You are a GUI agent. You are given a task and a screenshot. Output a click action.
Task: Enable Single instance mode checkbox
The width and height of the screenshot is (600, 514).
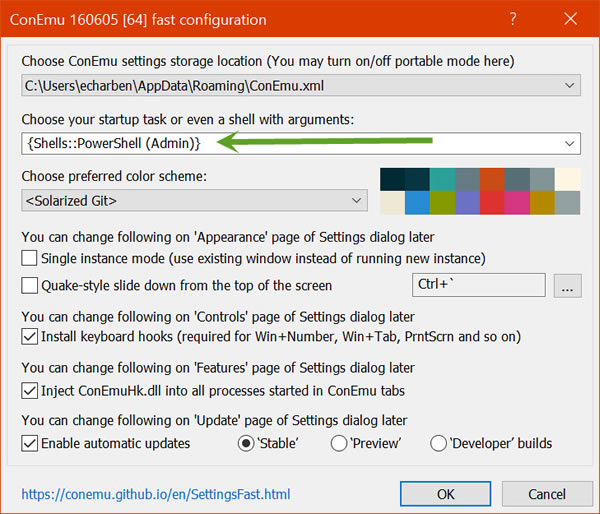click(29, 258)
